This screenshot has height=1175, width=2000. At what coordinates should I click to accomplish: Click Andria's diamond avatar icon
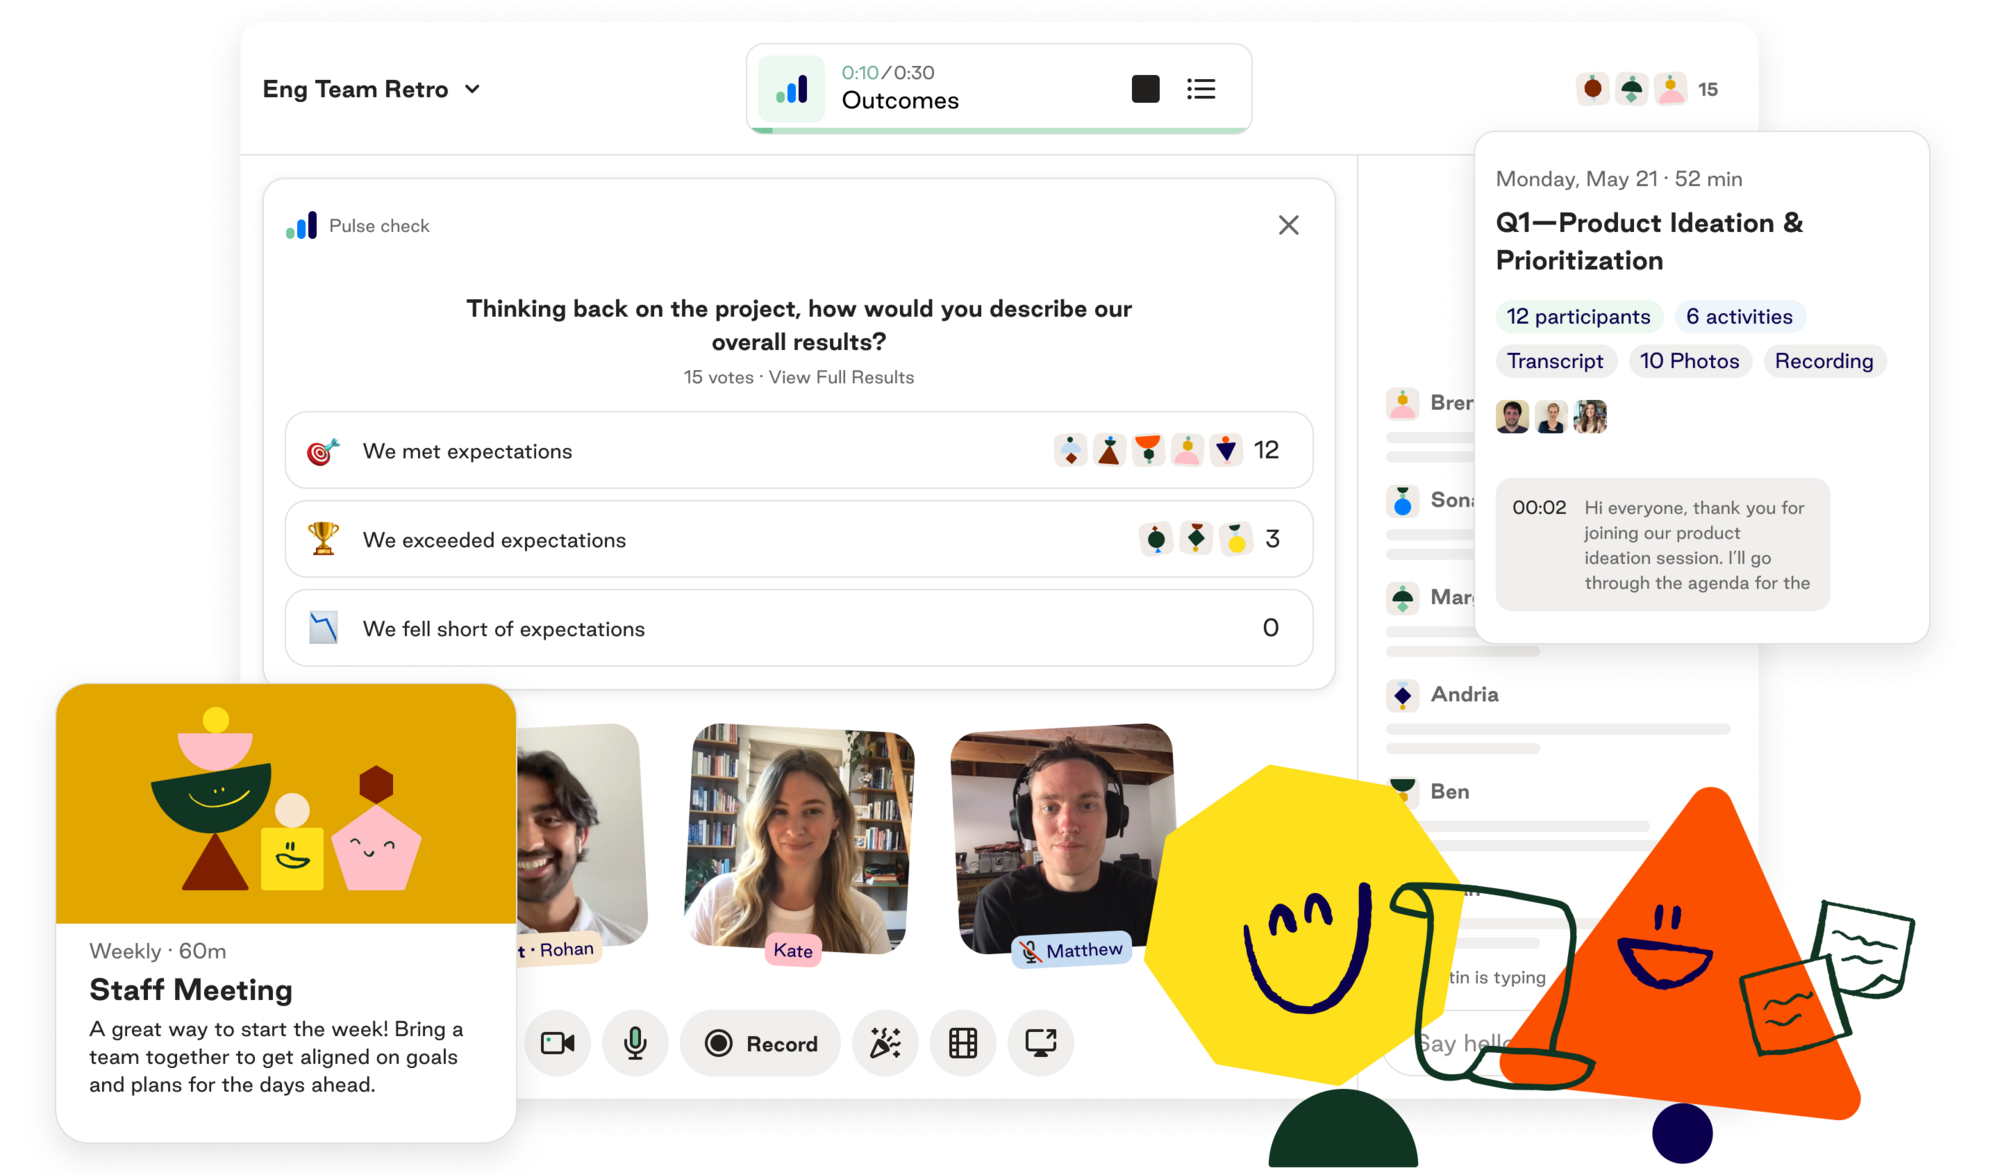point(1402,694)
